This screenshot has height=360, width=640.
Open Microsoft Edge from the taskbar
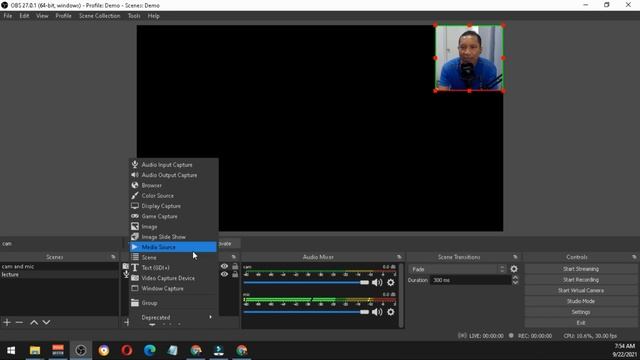click(x=150, y=350)
